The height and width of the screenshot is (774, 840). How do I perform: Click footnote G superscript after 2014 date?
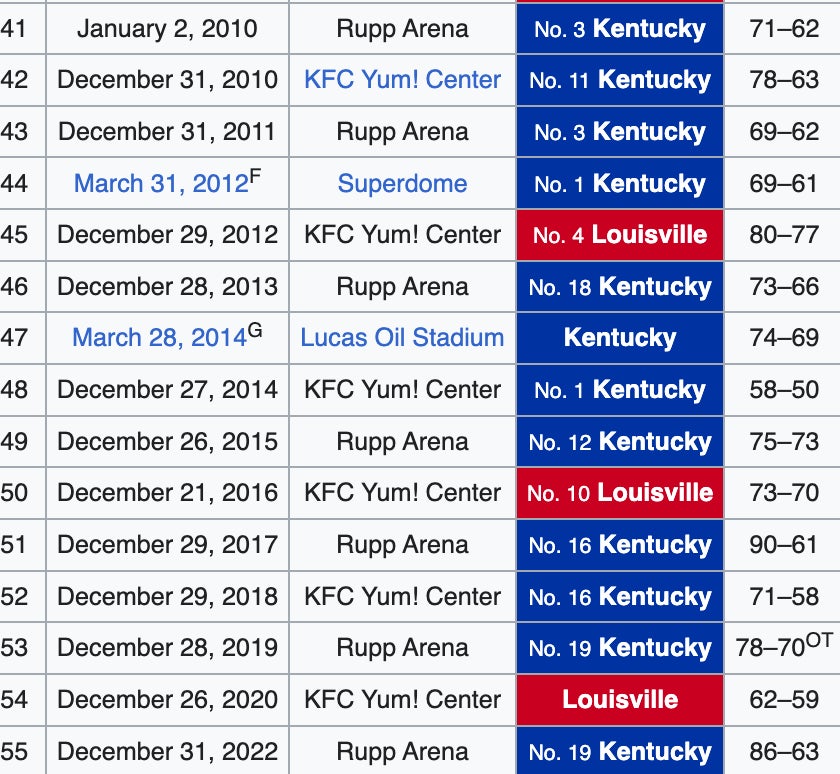coord(255,331)
